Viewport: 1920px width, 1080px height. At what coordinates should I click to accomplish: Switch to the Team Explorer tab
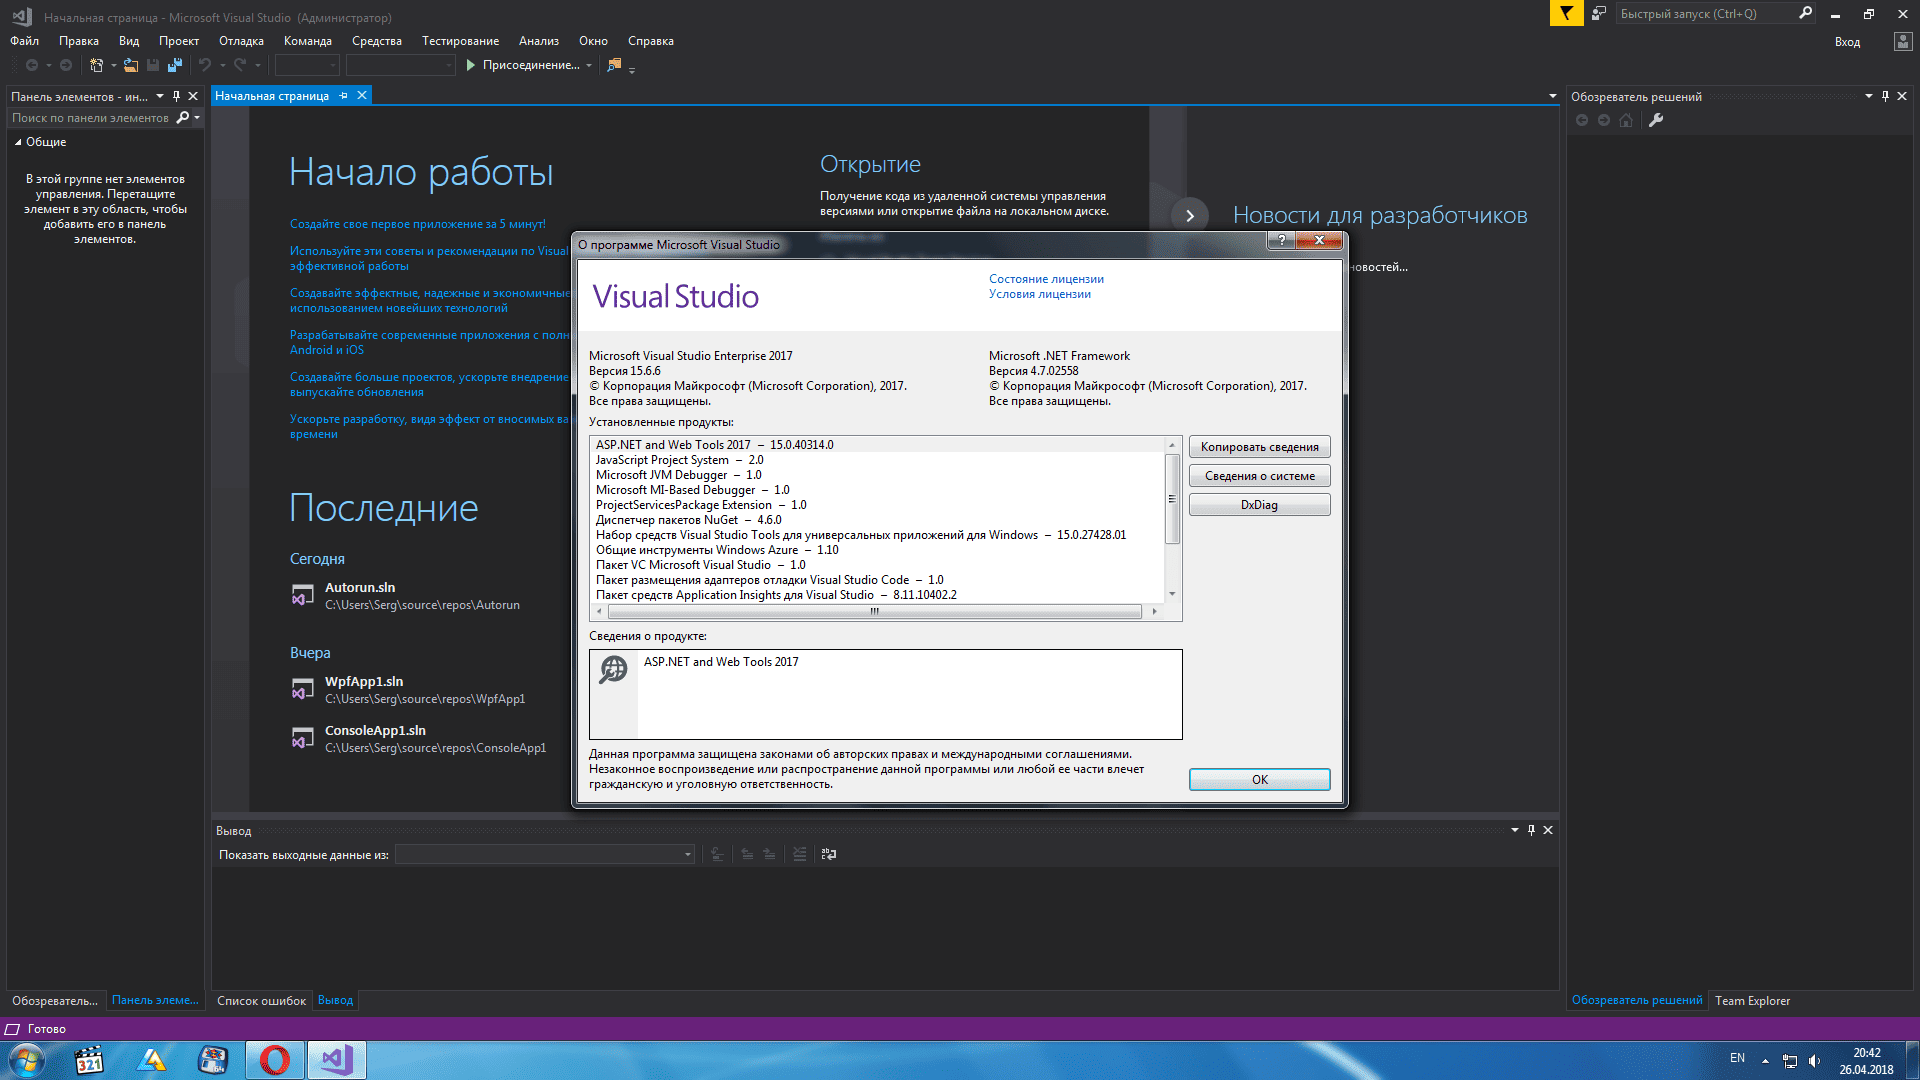click(1752, 1001)
